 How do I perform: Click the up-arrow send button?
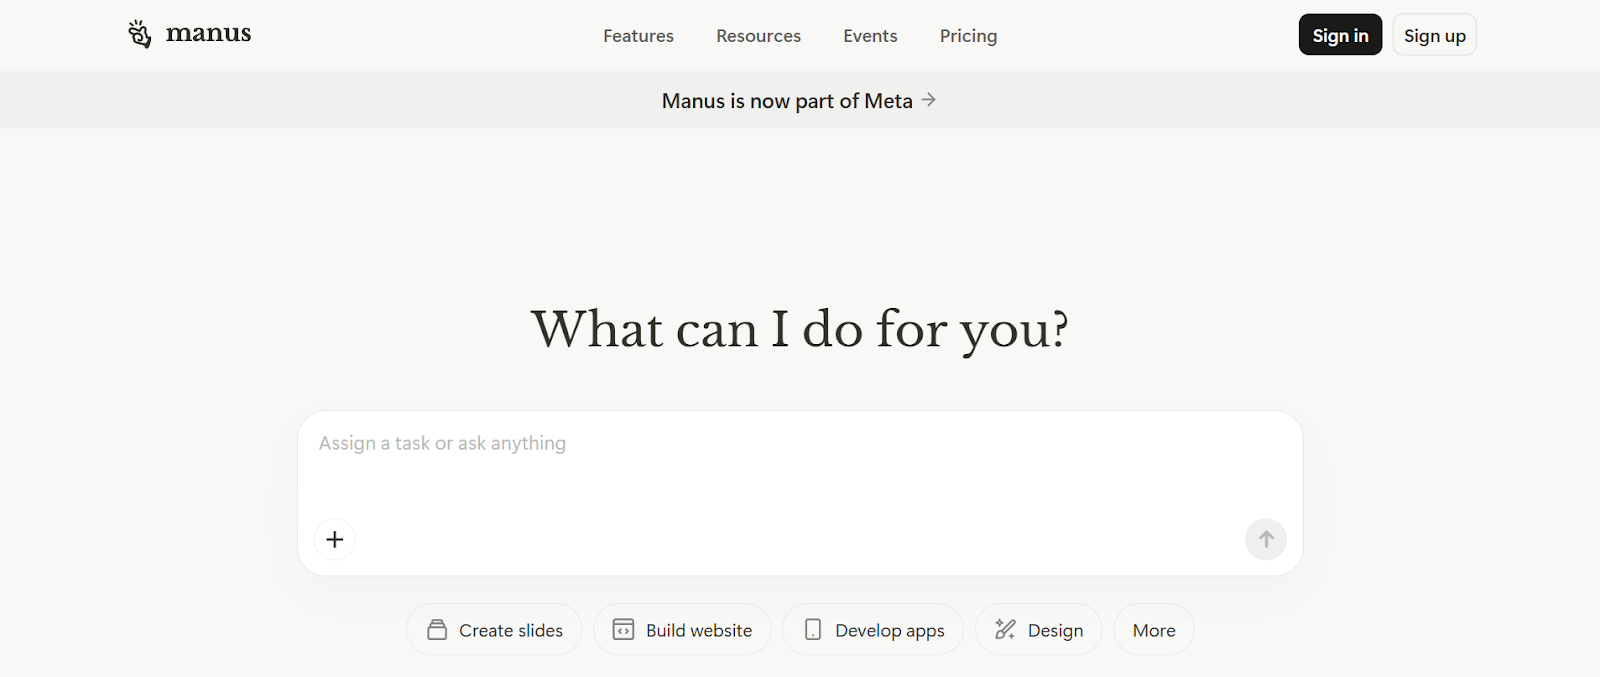1265,540
